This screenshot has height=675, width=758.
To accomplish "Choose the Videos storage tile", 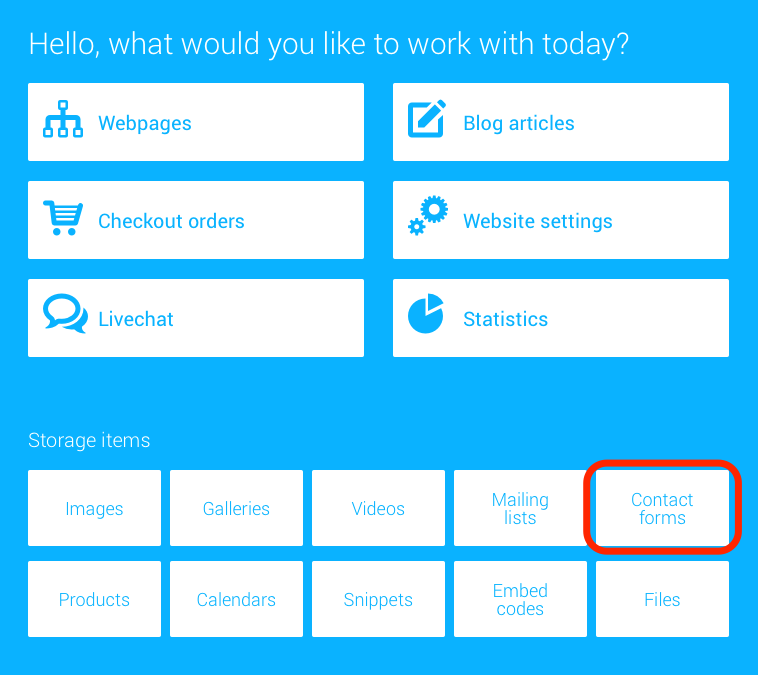I will pyautogui.click(x=379, y=508).
